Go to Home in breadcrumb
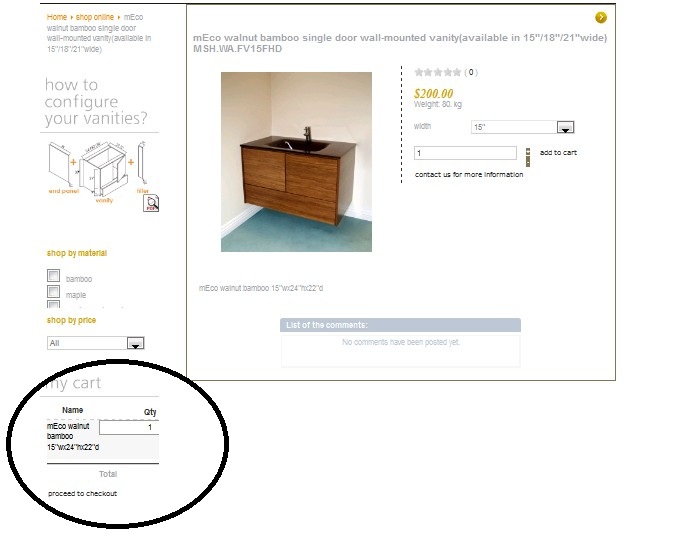Image resolution: width=681 pixels, height=539 pixels. pyautogui.click(x=56, y=17)
